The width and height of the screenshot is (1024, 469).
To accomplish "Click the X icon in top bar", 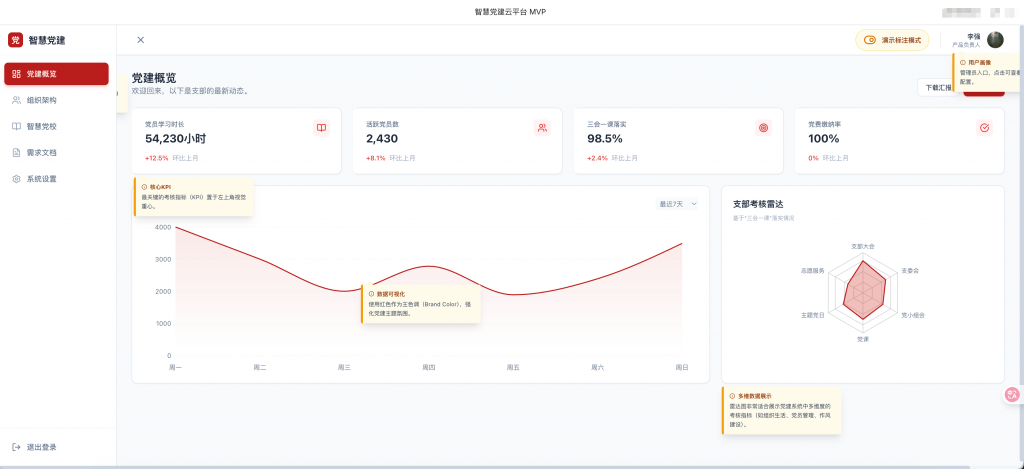I will click(140, 40).
